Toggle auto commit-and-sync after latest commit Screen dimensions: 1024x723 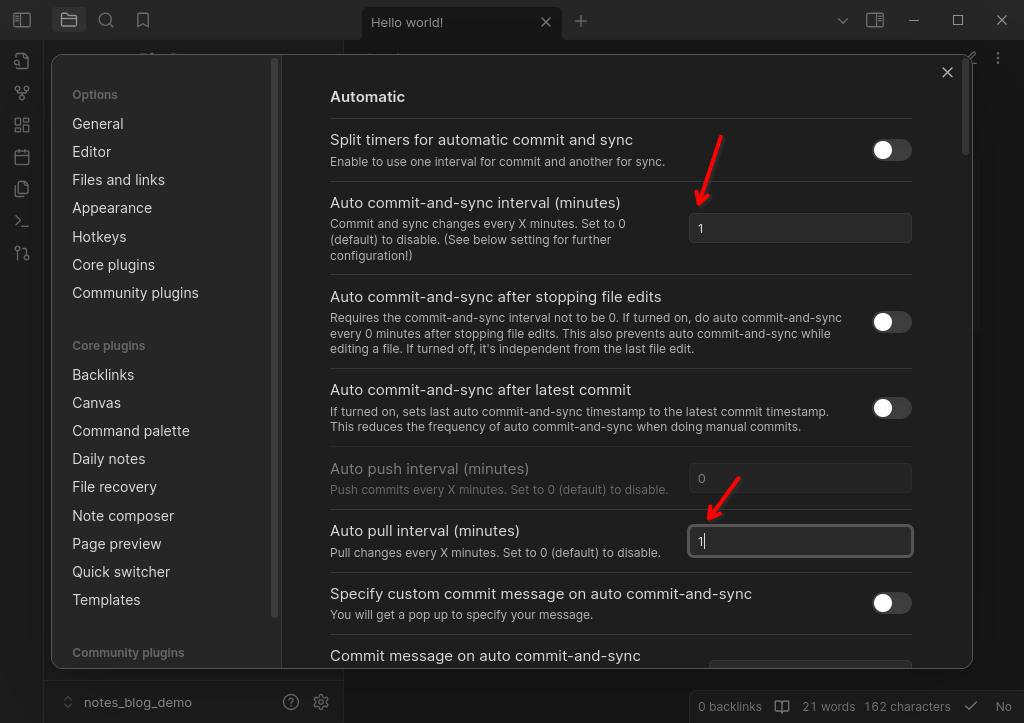pos(891,408)
